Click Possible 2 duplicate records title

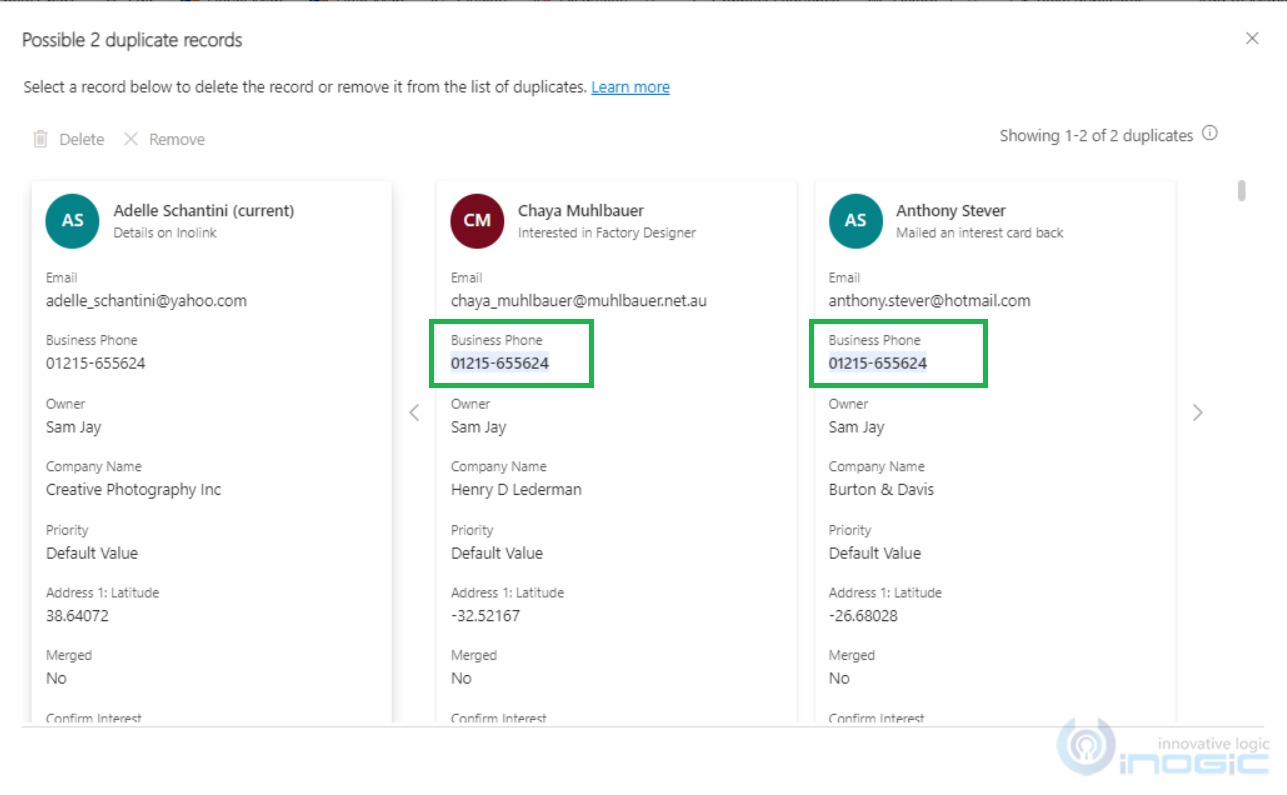132,40
